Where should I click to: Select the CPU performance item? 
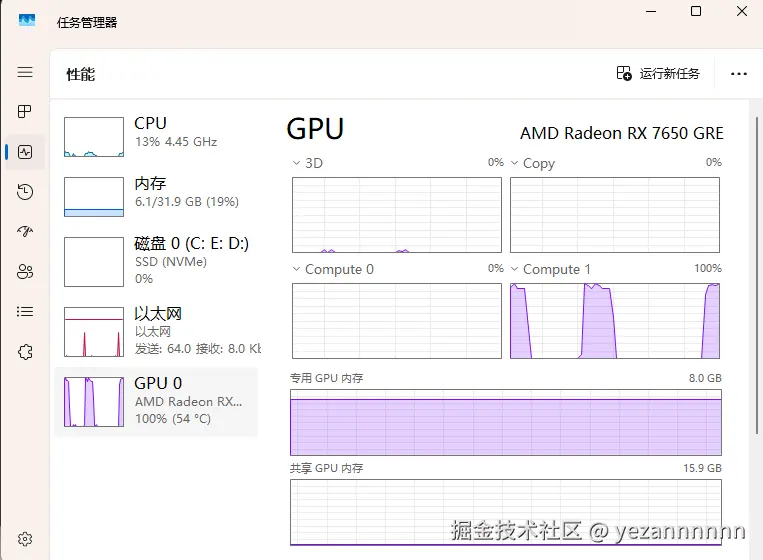[155, 137]
